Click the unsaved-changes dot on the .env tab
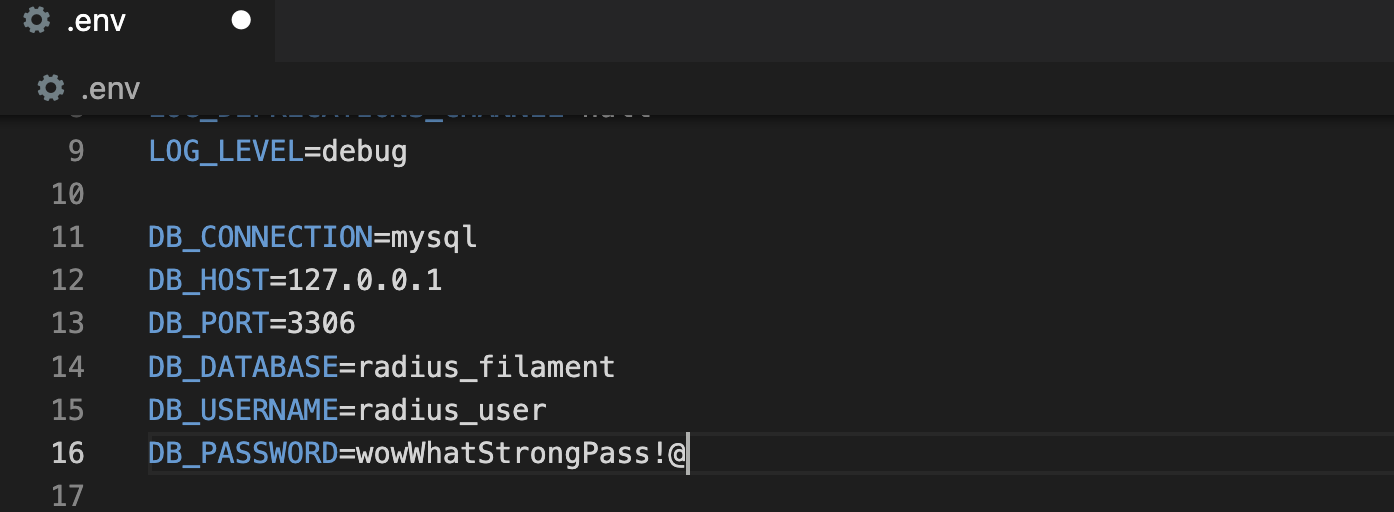 241,20
